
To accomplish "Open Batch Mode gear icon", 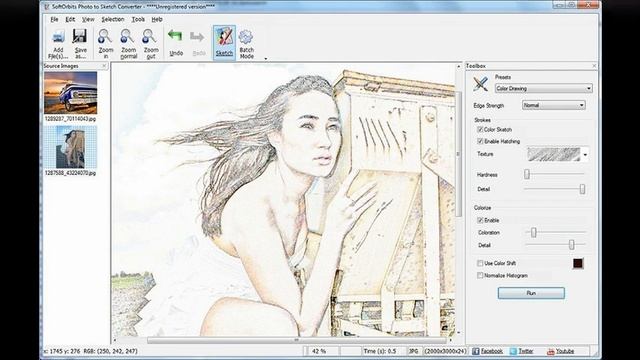I will click(246, 37).
